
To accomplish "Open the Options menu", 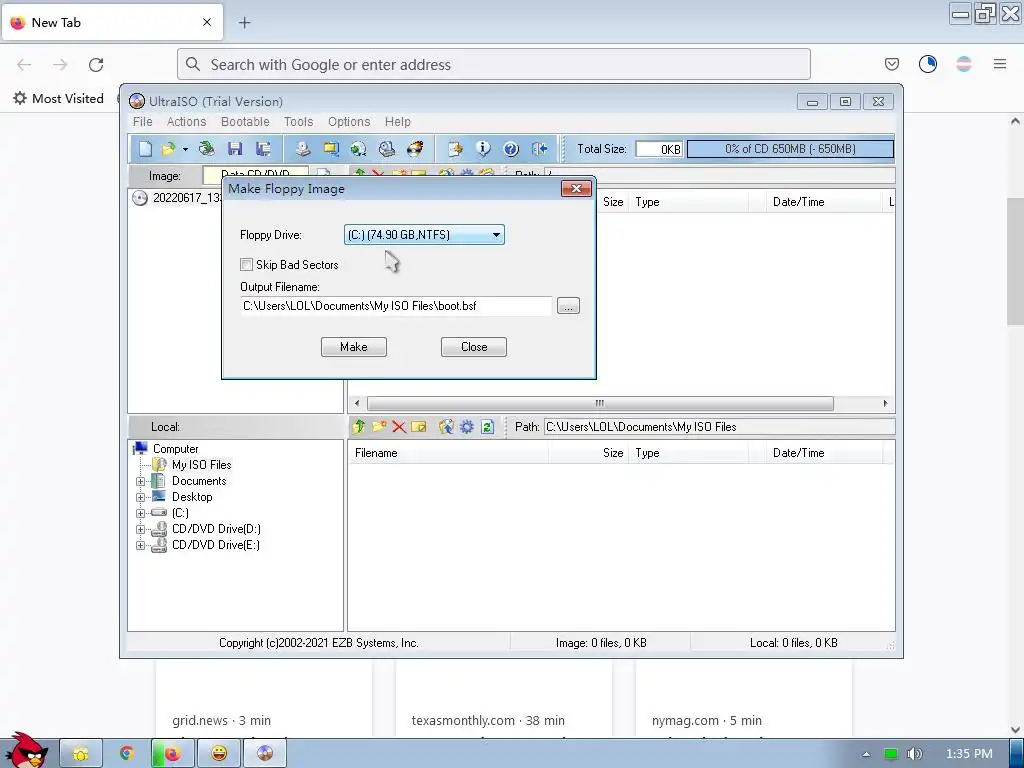I will click(349, 121).
